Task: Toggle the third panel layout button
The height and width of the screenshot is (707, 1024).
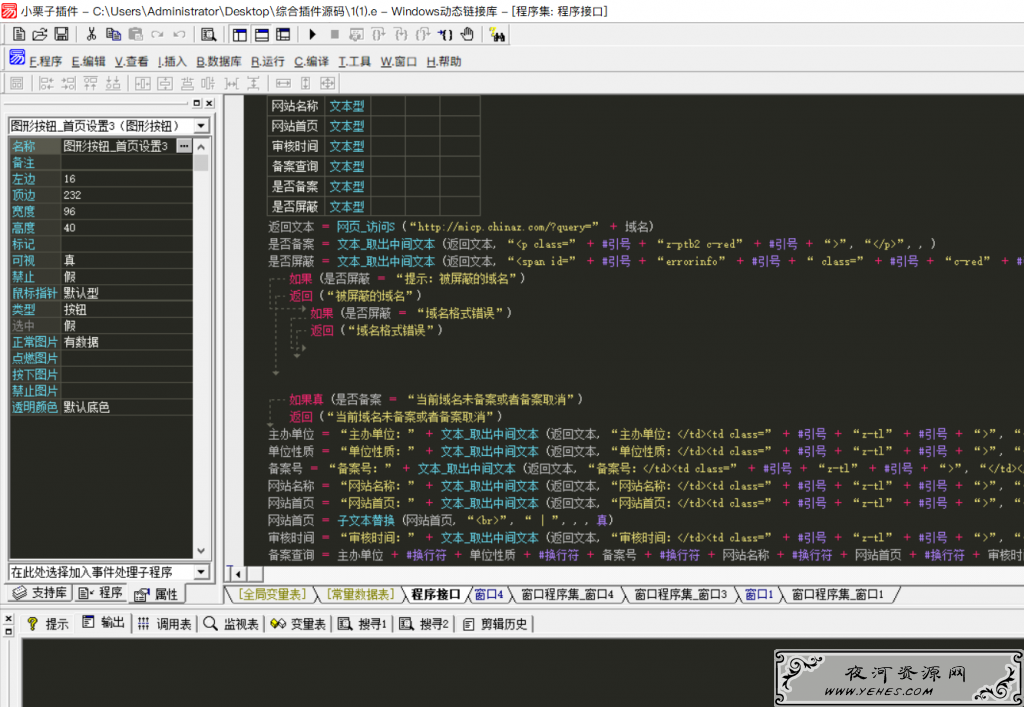Action: 283,34
